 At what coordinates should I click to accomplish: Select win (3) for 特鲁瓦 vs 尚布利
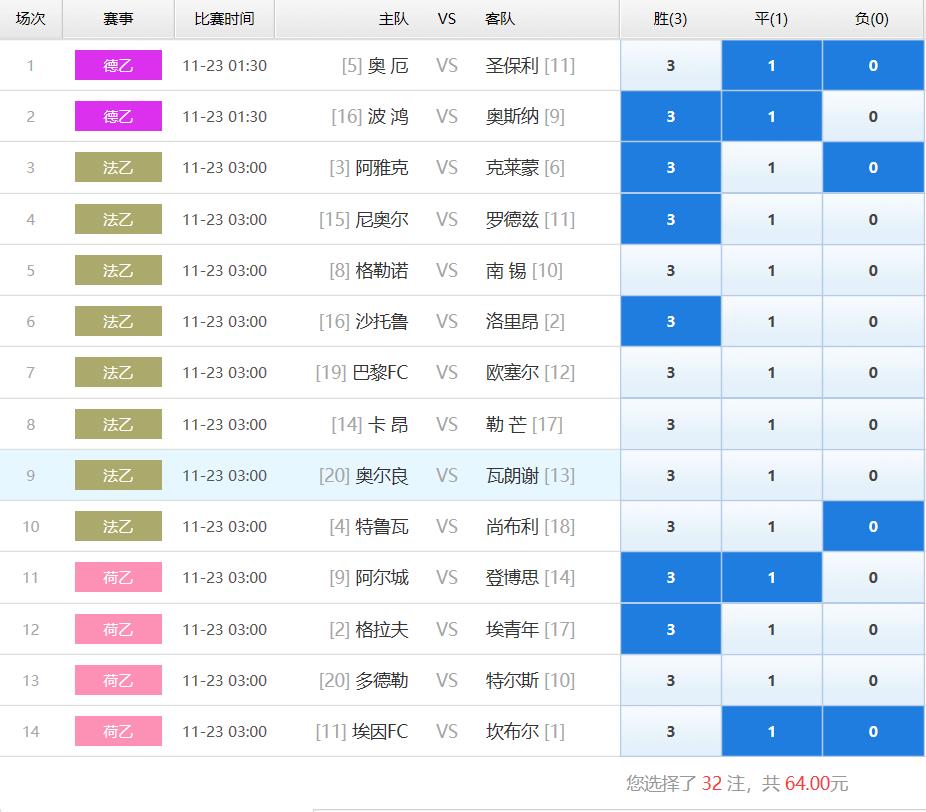click(671, 526)
